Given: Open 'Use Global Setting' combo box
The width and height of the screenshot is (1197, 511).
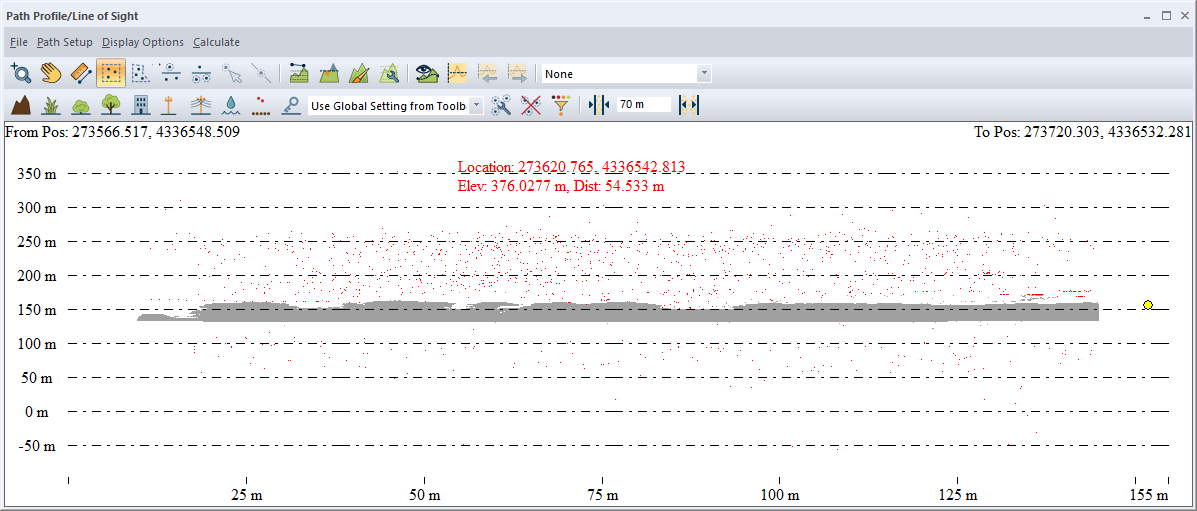Looking at the screenshot, I should (476, 105).
